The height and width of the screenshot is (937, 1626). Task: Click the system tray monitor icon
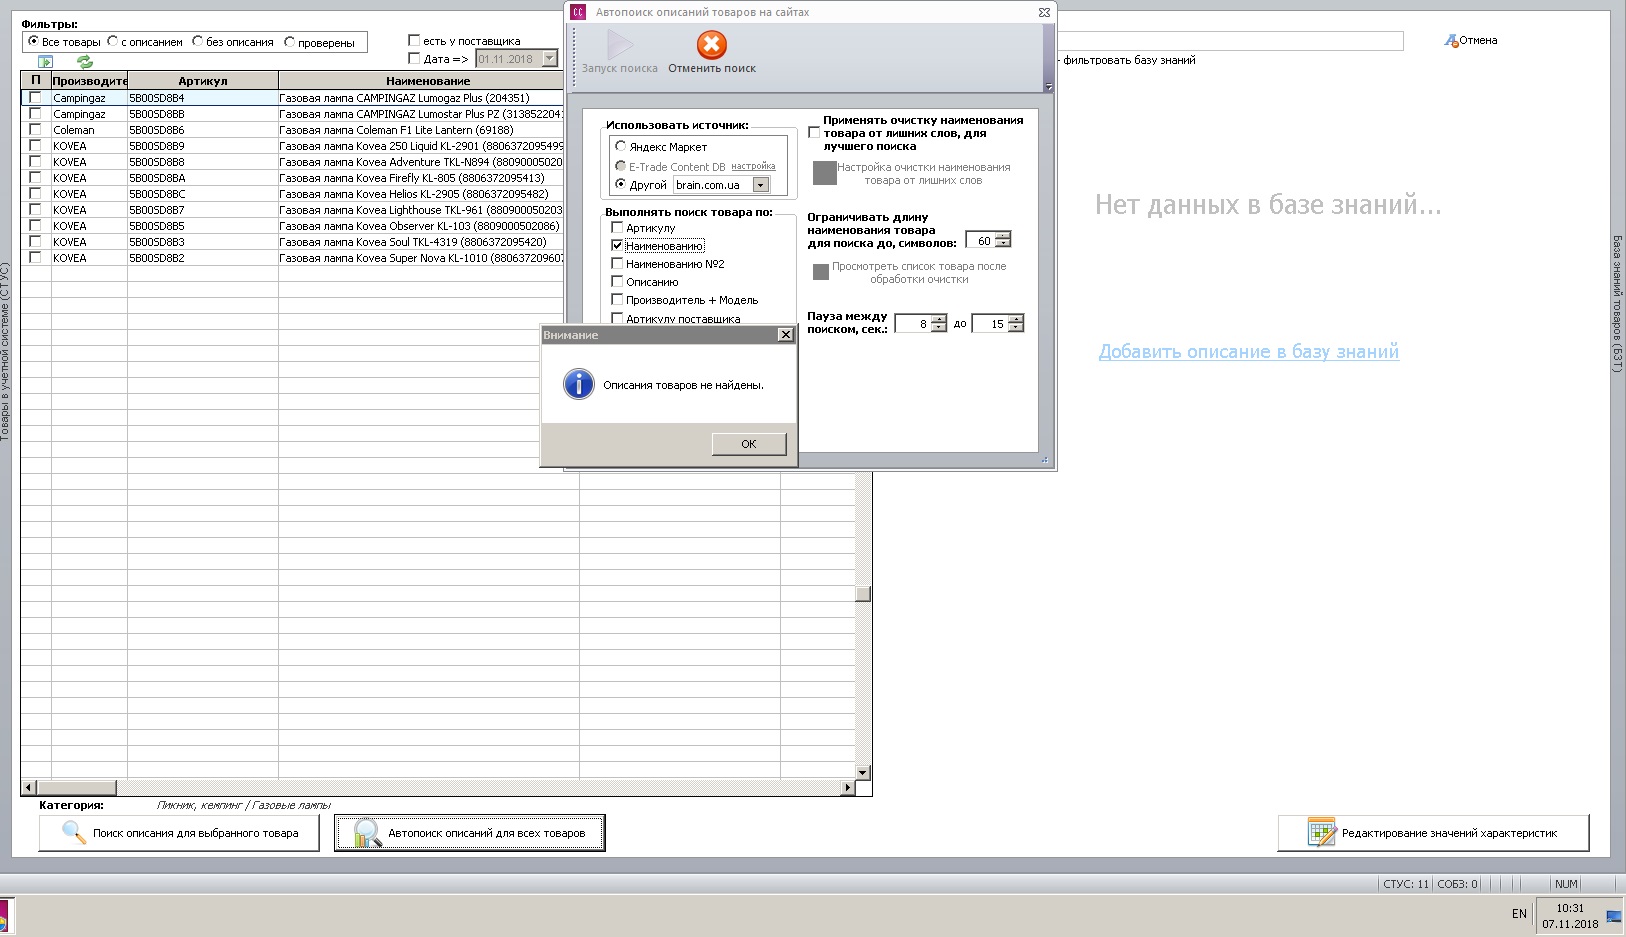coord(1614,915)
